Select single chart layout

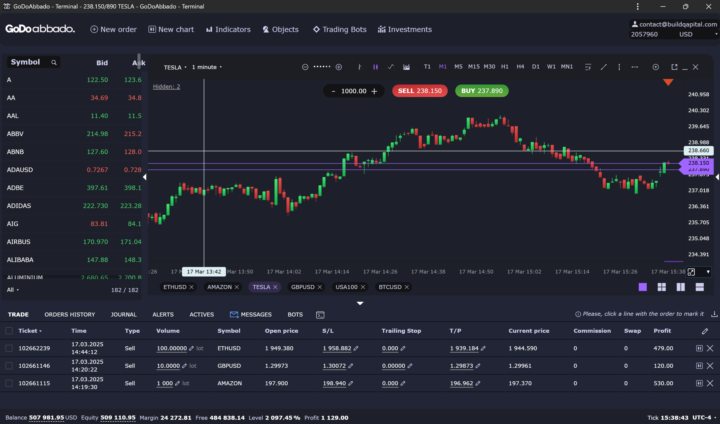click(x=643, y=287)
